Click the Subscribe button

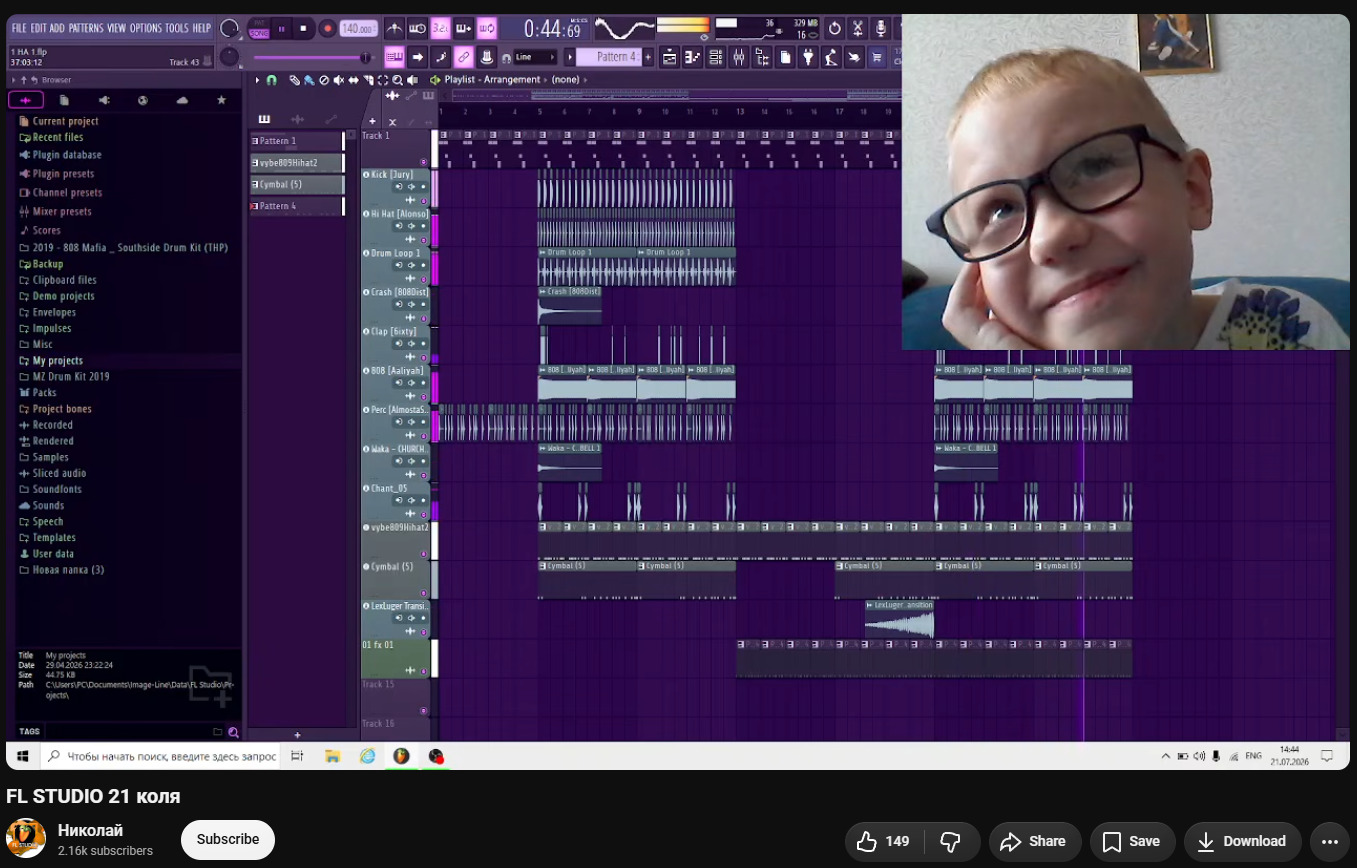(x=228, y=840)
